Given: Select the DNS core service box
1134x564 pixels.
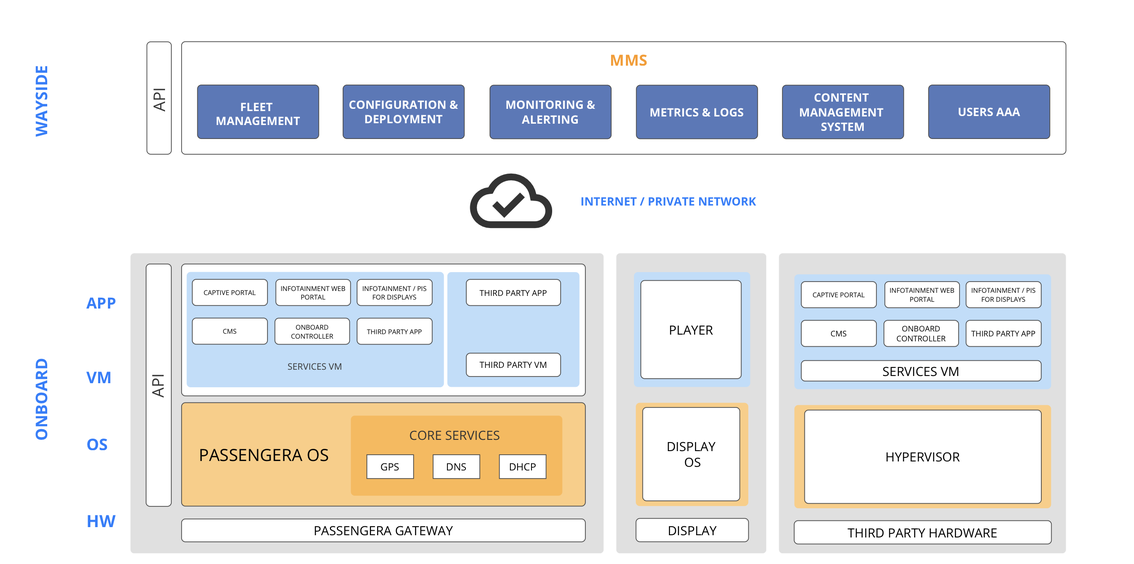Looking at the screenshot, I should click(x=456, y=467).
